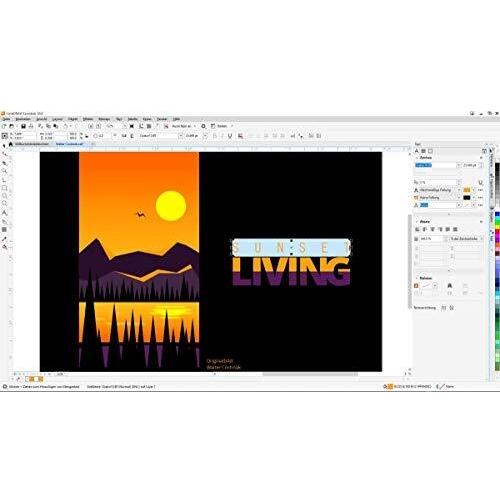Open the Ansicht menu
Viewport: 500px width, 500px height.
(42, 119)
